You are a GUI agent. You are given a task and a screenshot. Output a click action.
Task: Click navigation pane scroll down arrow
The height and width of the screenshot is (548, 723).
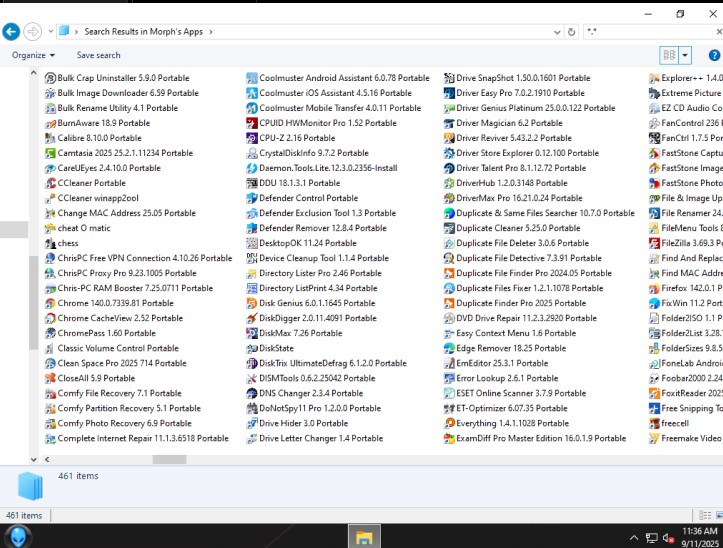(x=33, y=459)
